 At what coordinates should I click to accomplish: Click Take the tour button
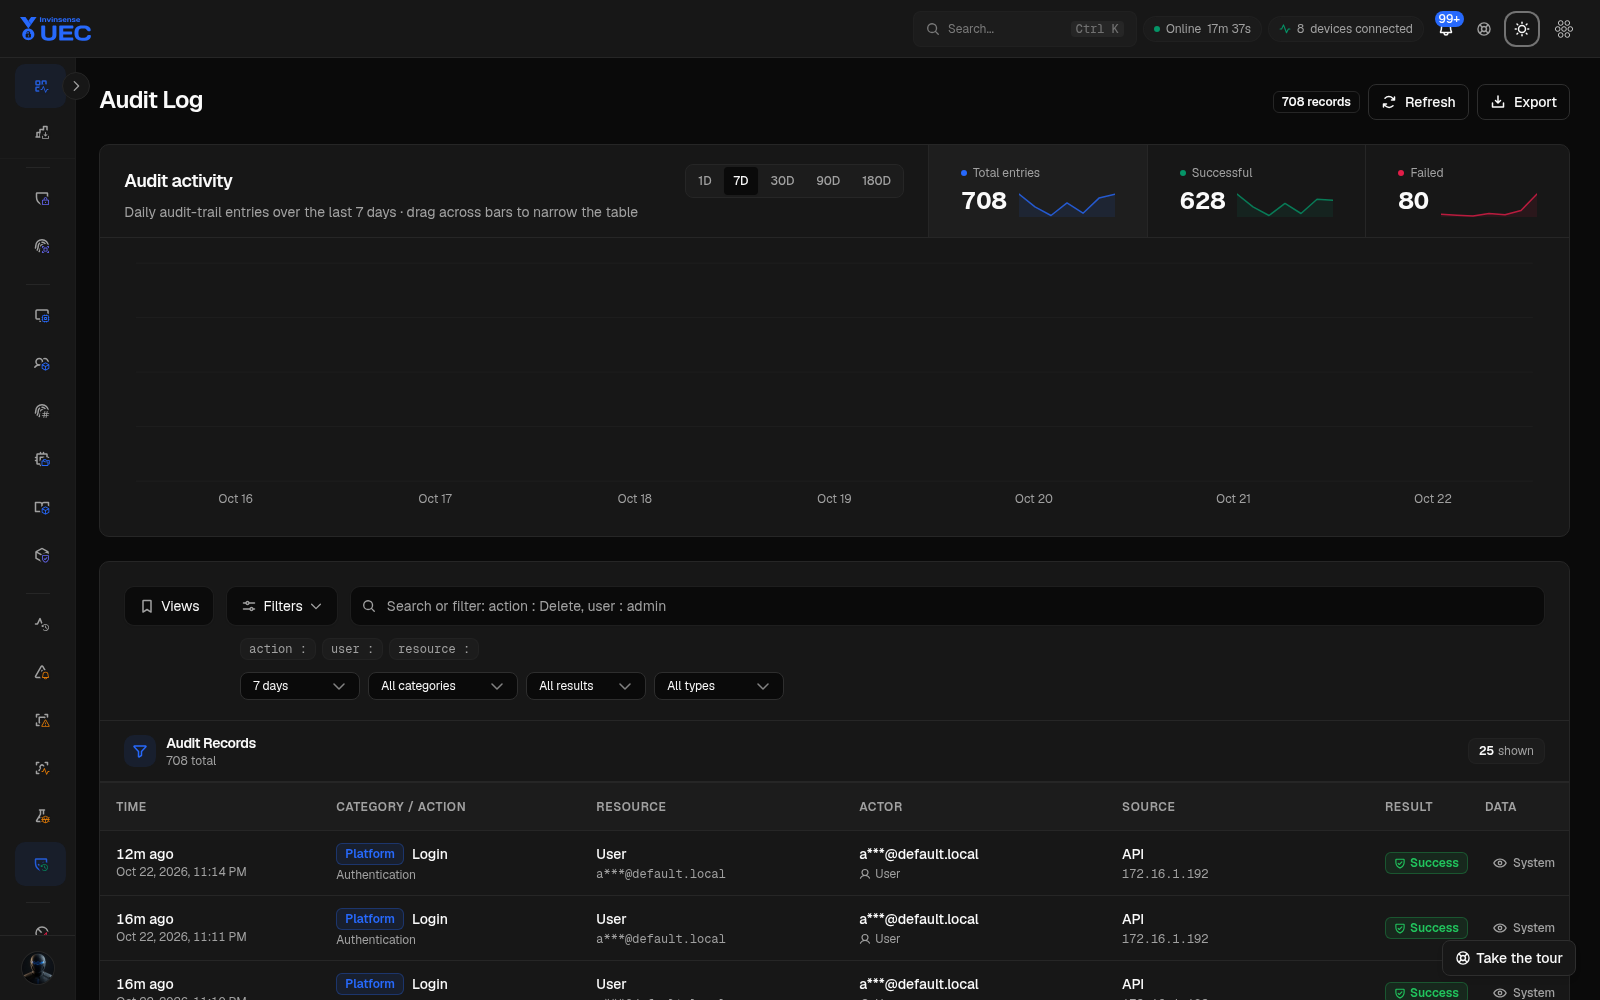click(1509, 958)
